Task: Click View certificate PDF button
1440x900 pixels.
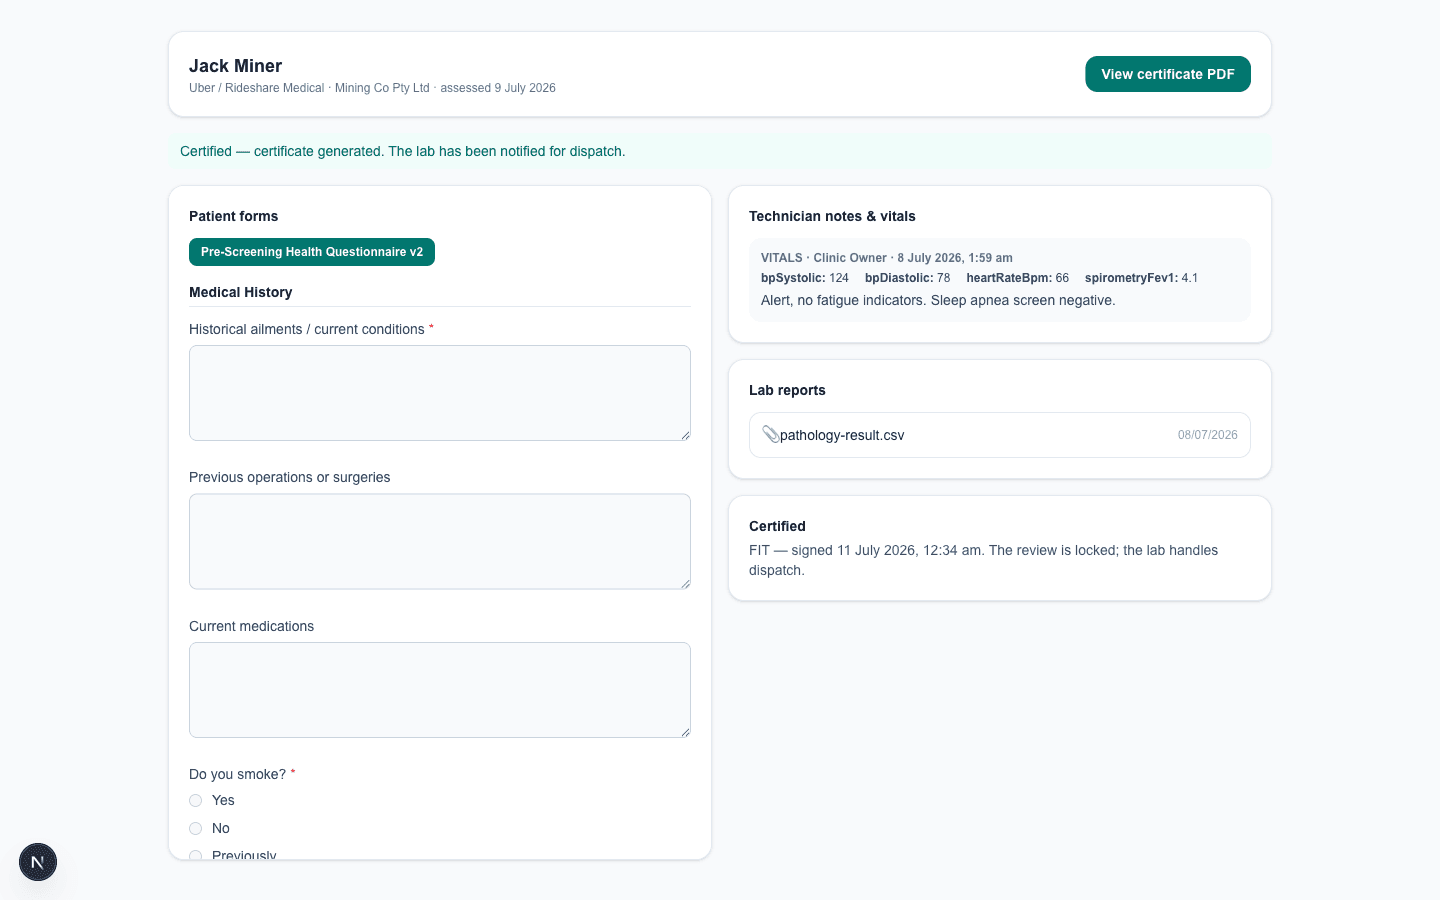Action: coord(1168,74)
